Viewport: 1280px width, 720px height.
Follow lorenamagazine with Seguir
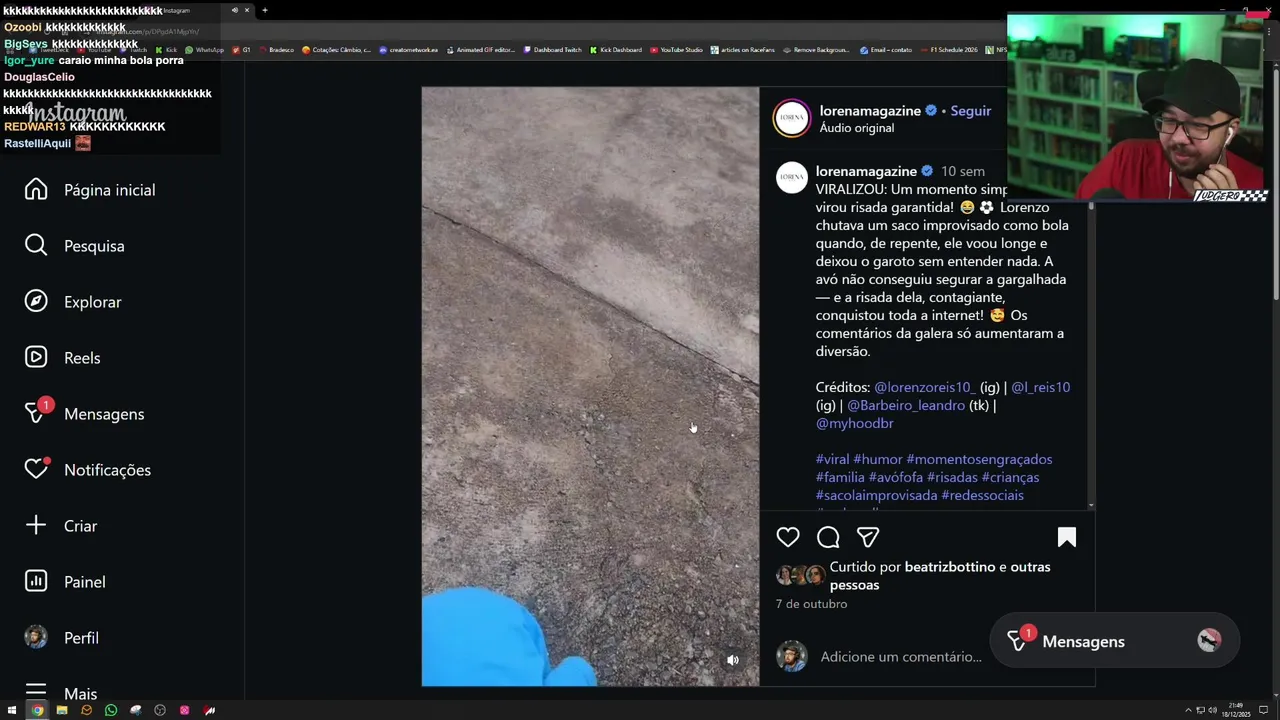pyautogui.click(x=970, y=111)
